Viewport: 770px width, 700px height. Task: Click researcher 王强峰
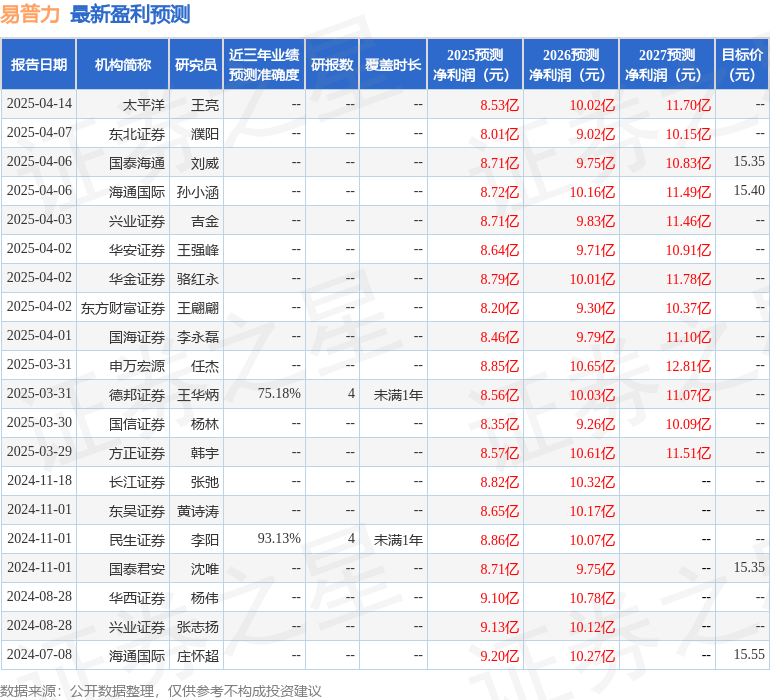click(198, 250)
